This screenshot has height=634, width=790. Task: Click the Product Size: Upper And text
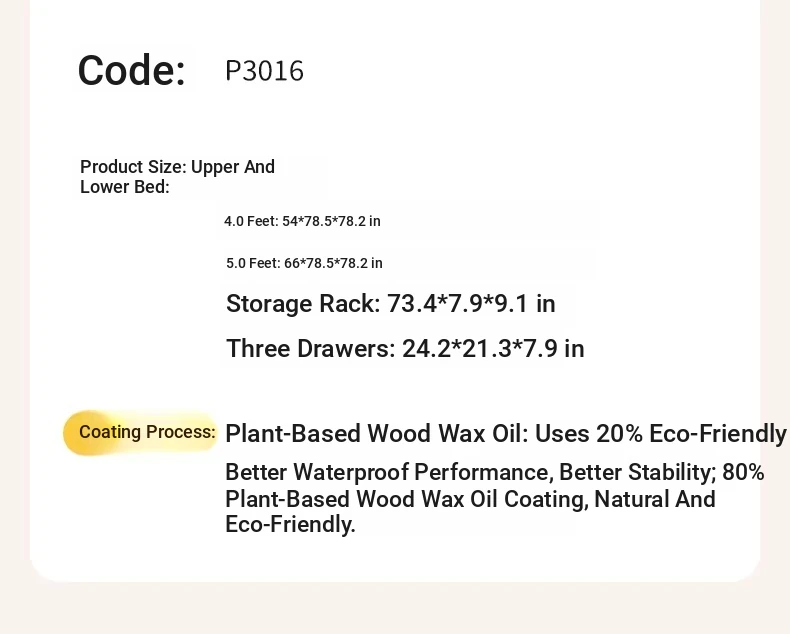(177, 167)
